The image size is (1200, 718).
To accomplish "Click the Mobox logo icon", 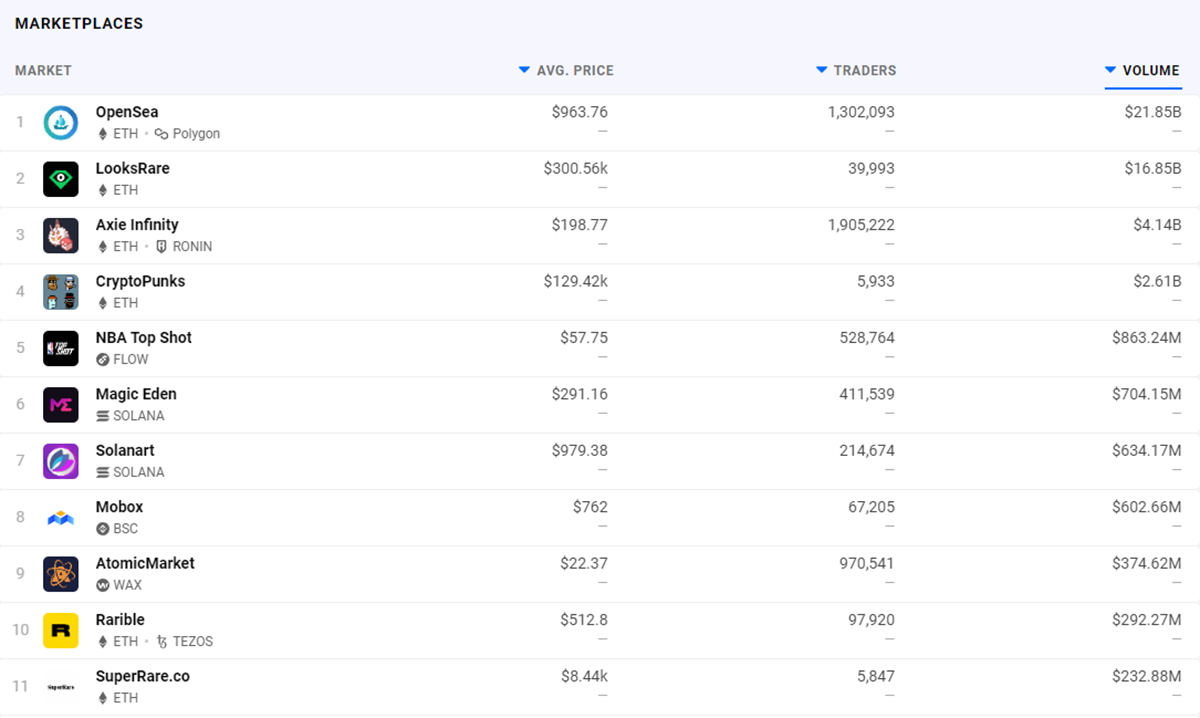I will pyautogui.click(x=61, y=518).
